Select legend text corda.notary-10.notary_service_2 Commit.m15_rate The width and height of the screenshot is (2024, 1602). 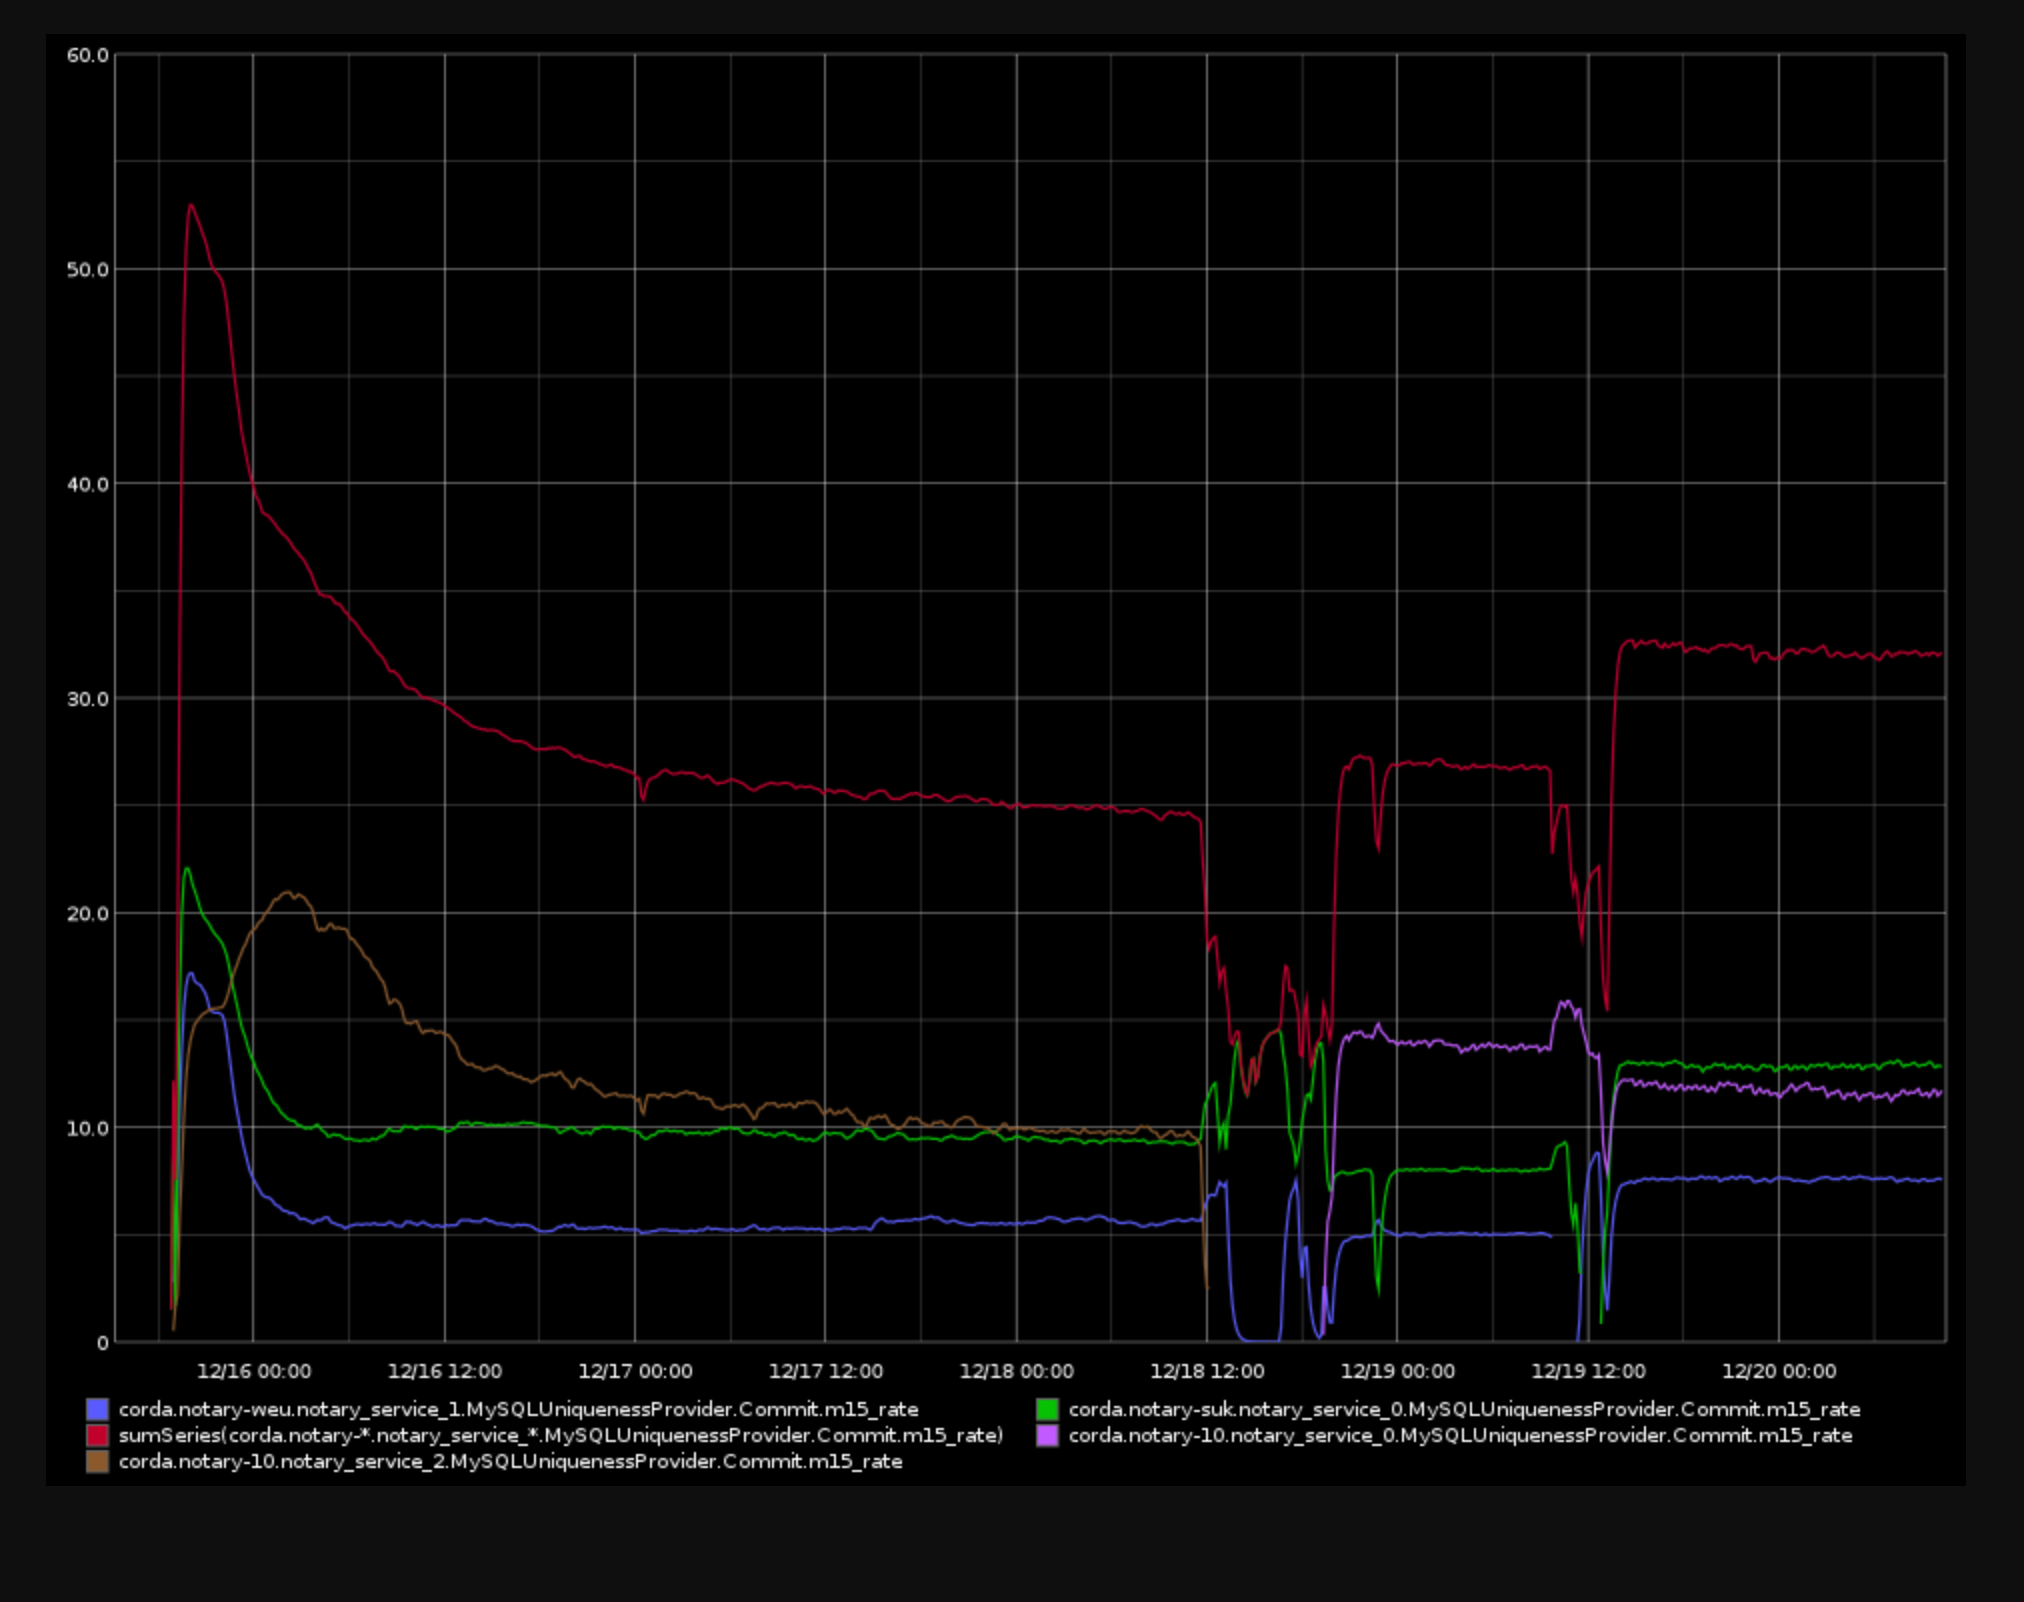[x=510, y=1461]
